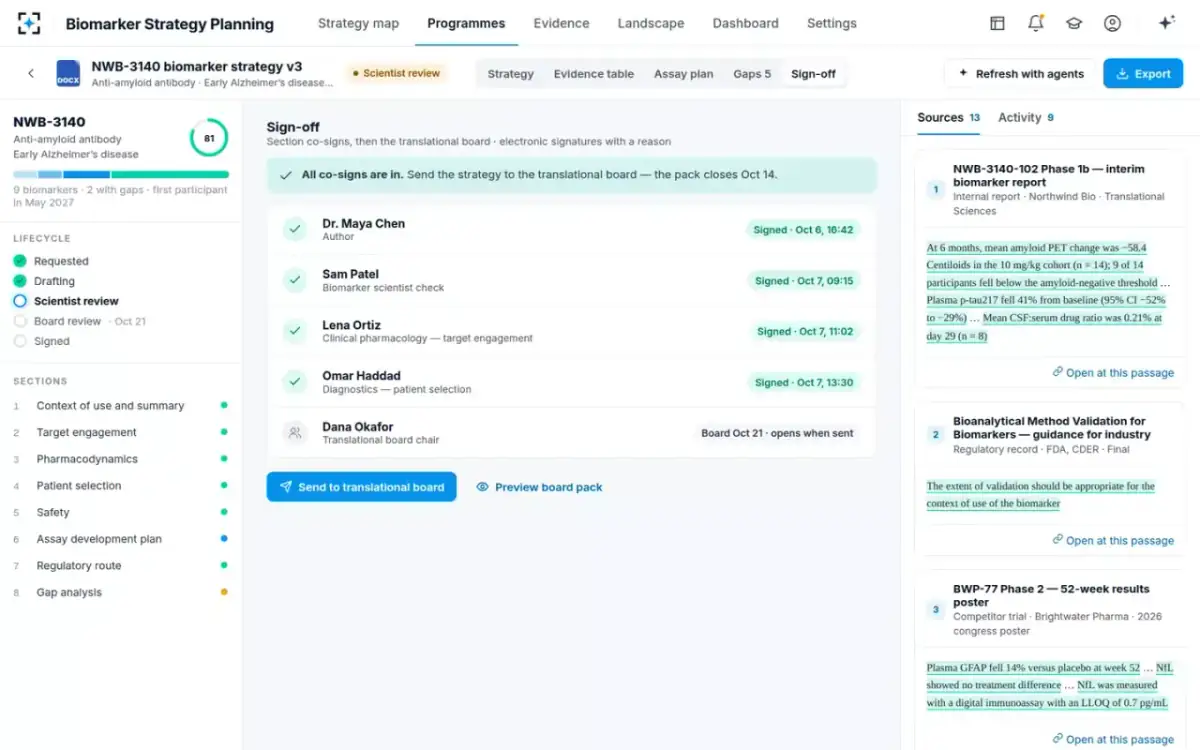Select the Board review lifecycle stage
The image size is (1200, 750).
point(80,321)
